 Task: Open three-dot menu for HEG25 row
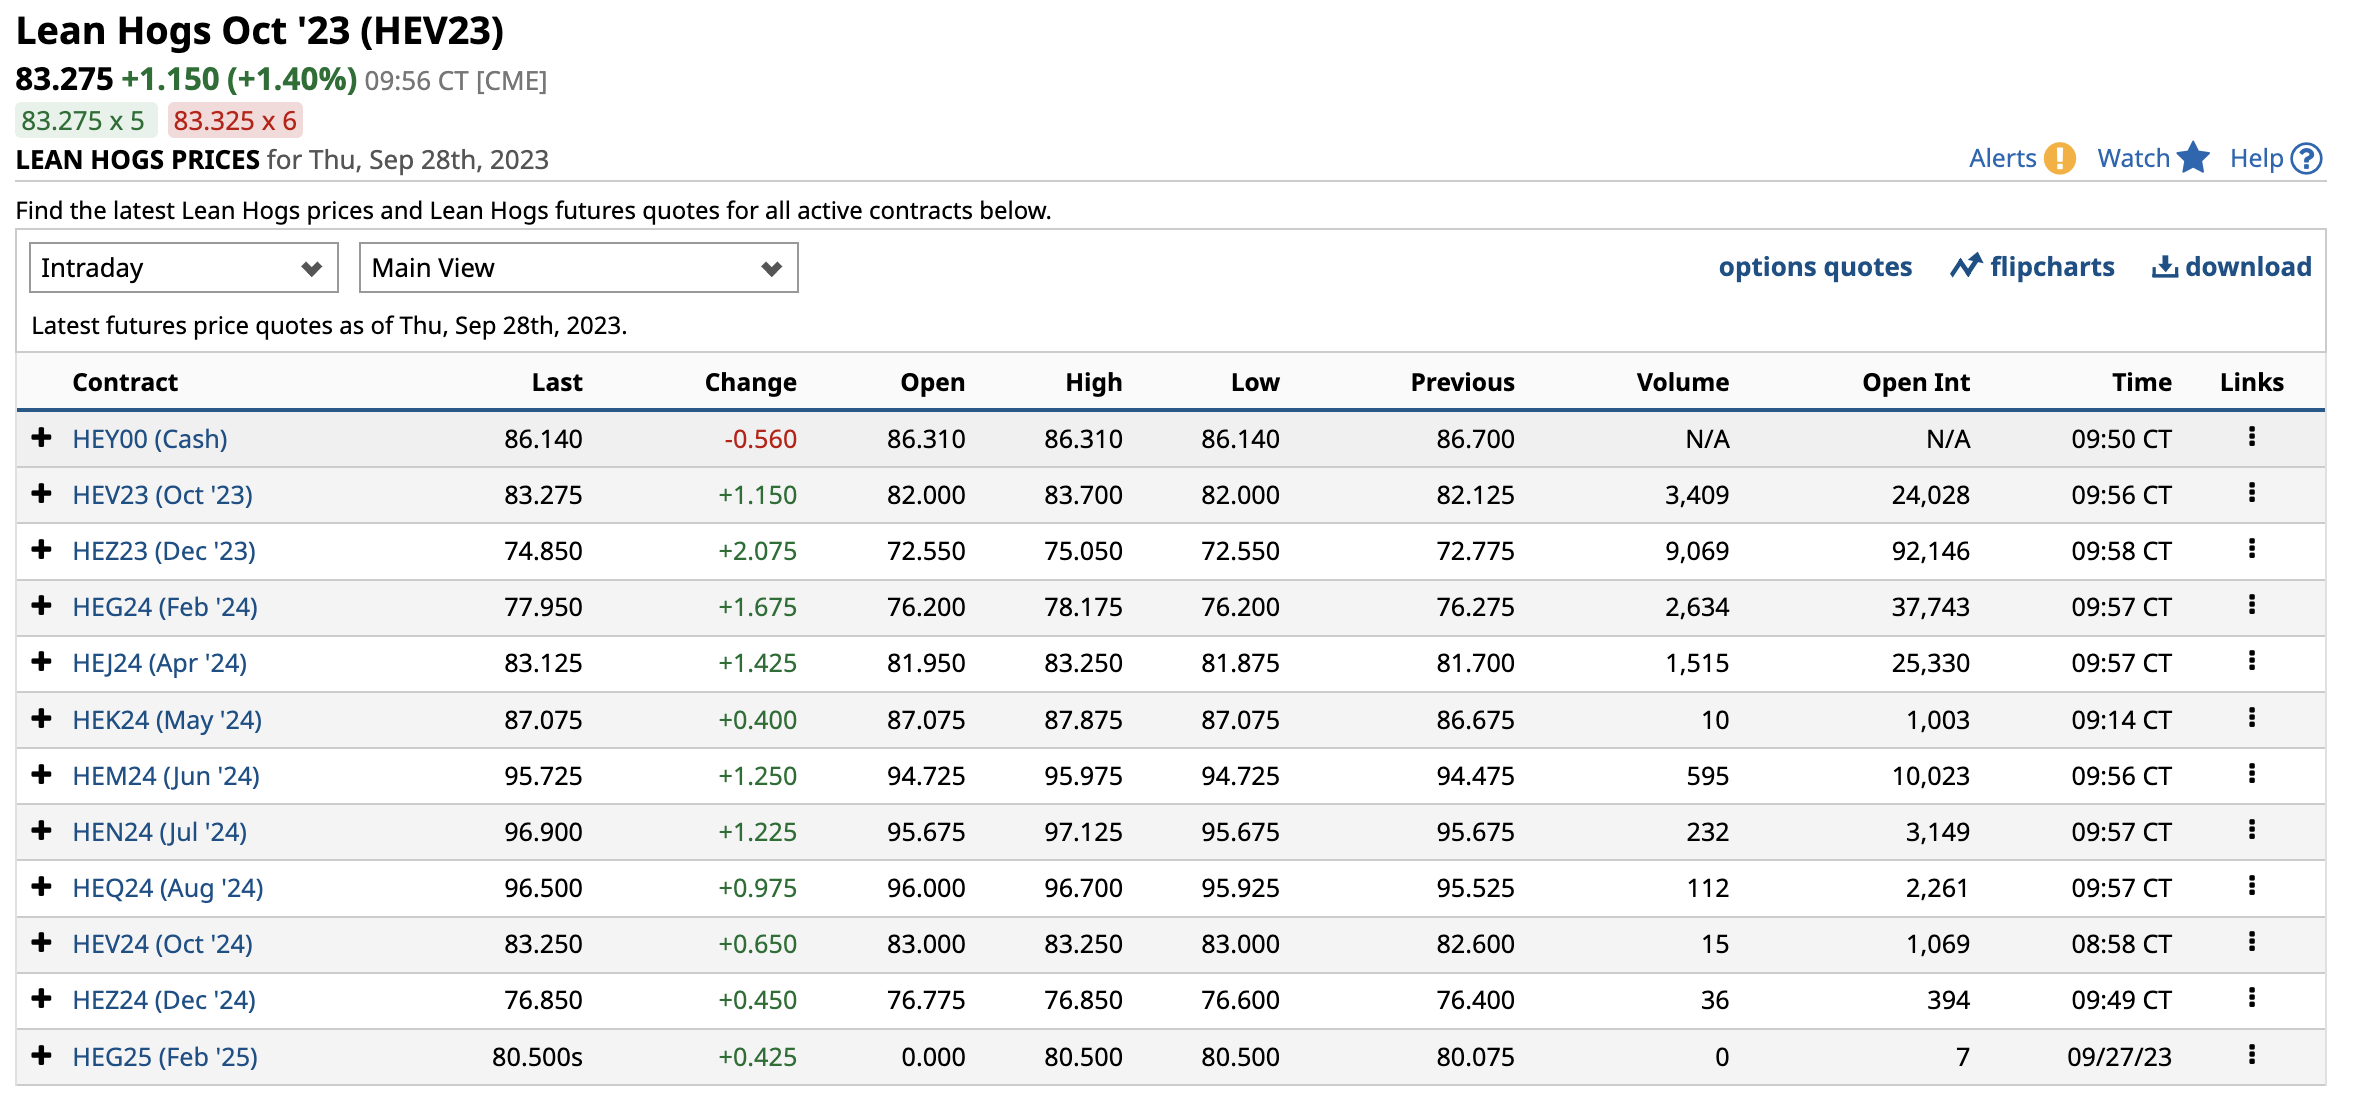2251,1055
